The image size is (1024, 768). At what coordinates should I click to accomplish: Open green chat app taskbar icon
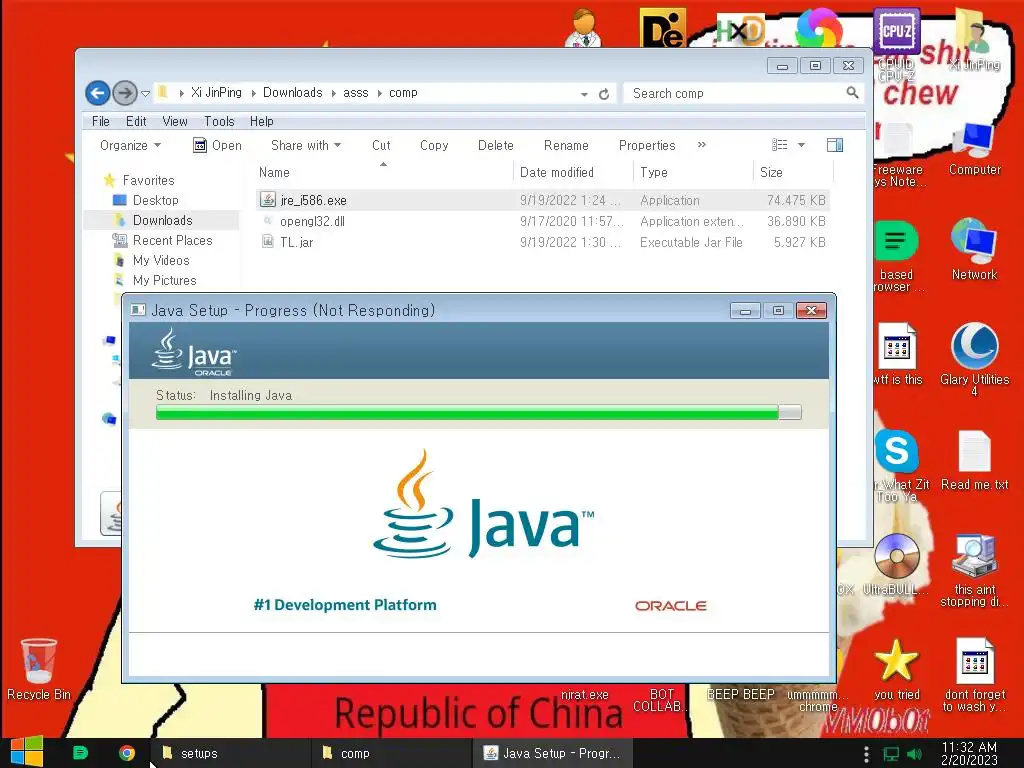coord(80,753)
